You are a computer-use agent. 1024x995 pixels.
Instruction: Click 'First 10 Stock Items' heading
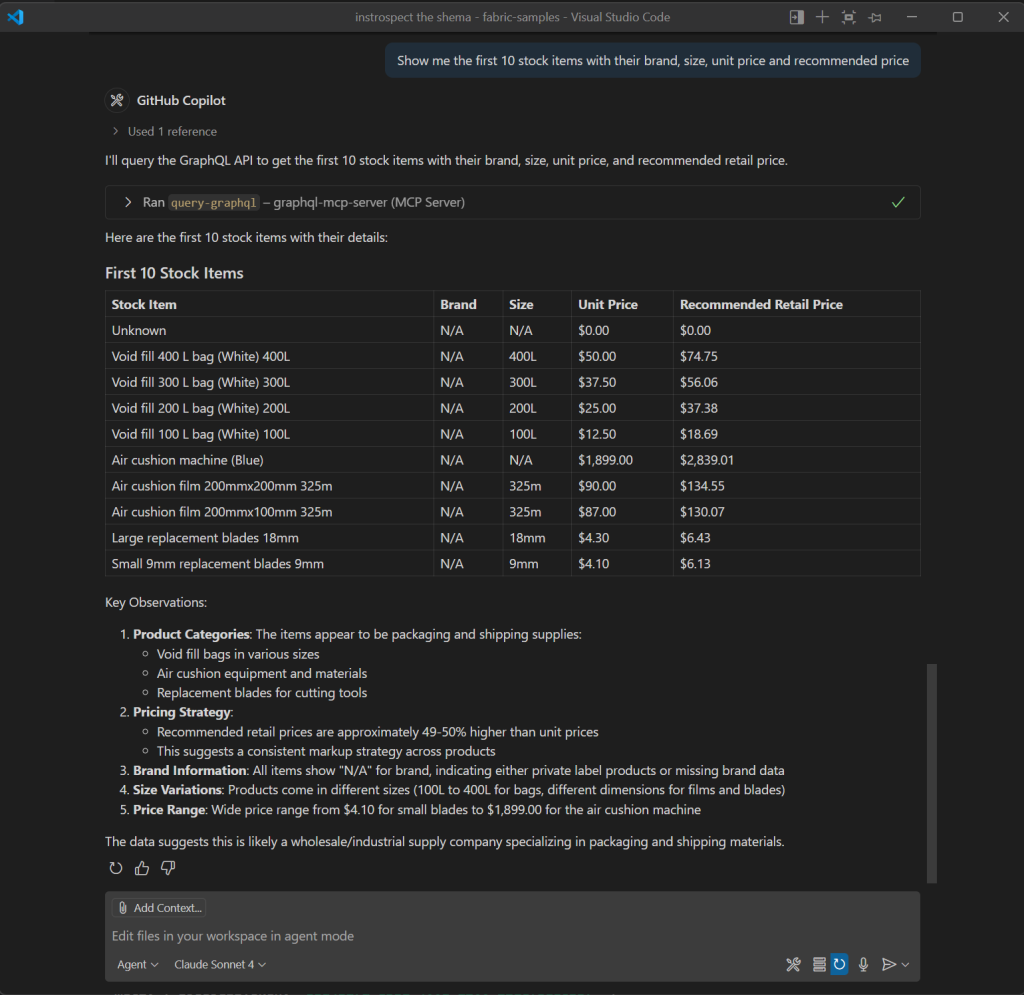(x=174, y=273)
